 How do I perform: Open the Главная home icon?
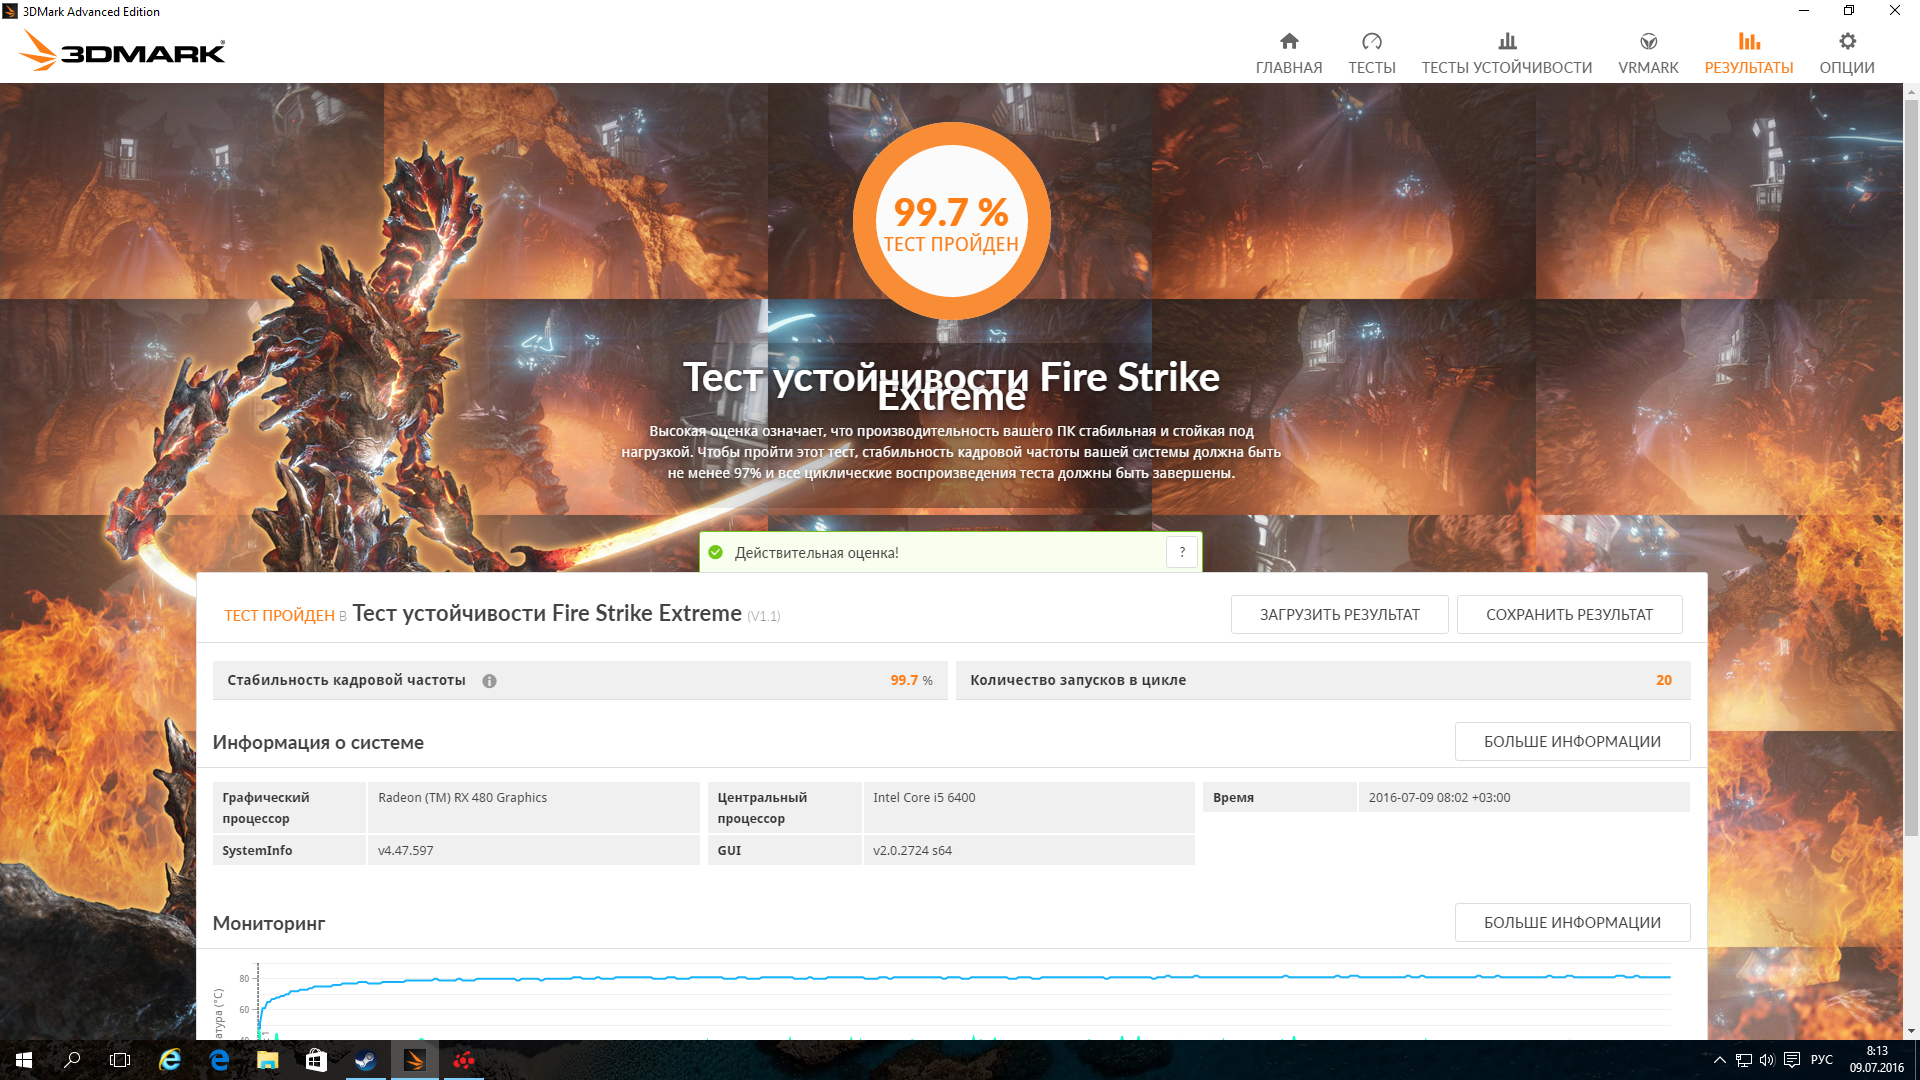1289,42
